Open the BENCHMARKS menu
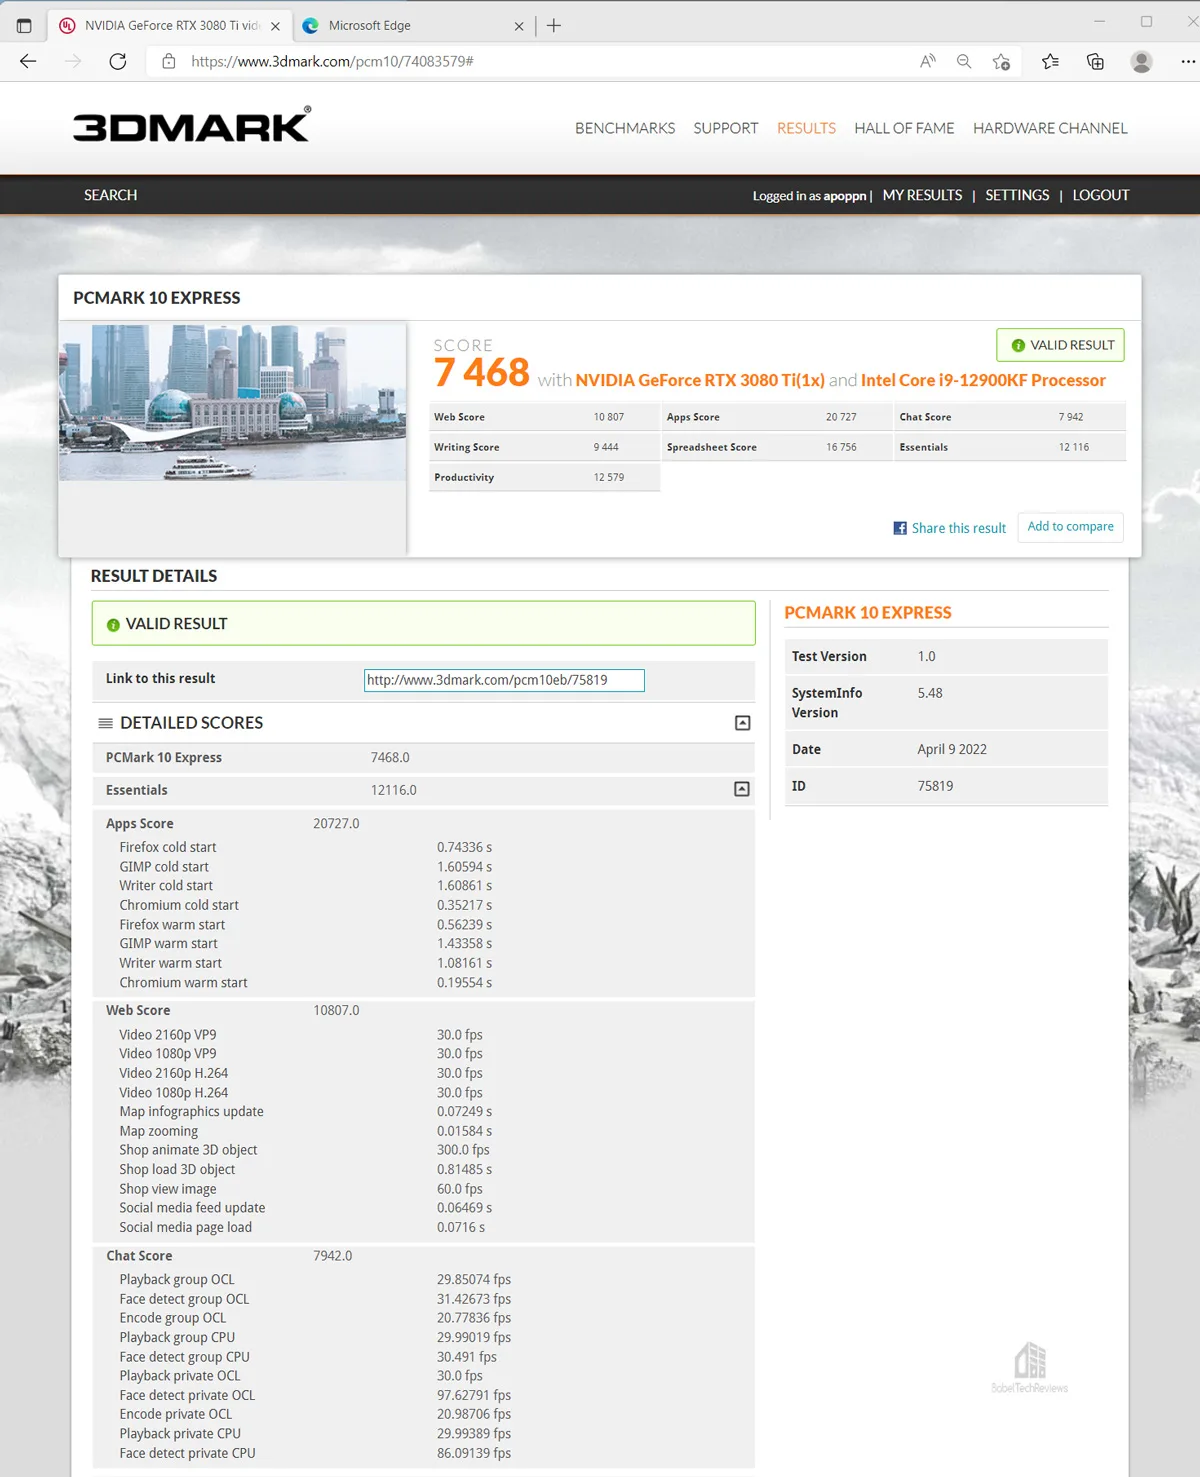 click(x=625, y=128)
